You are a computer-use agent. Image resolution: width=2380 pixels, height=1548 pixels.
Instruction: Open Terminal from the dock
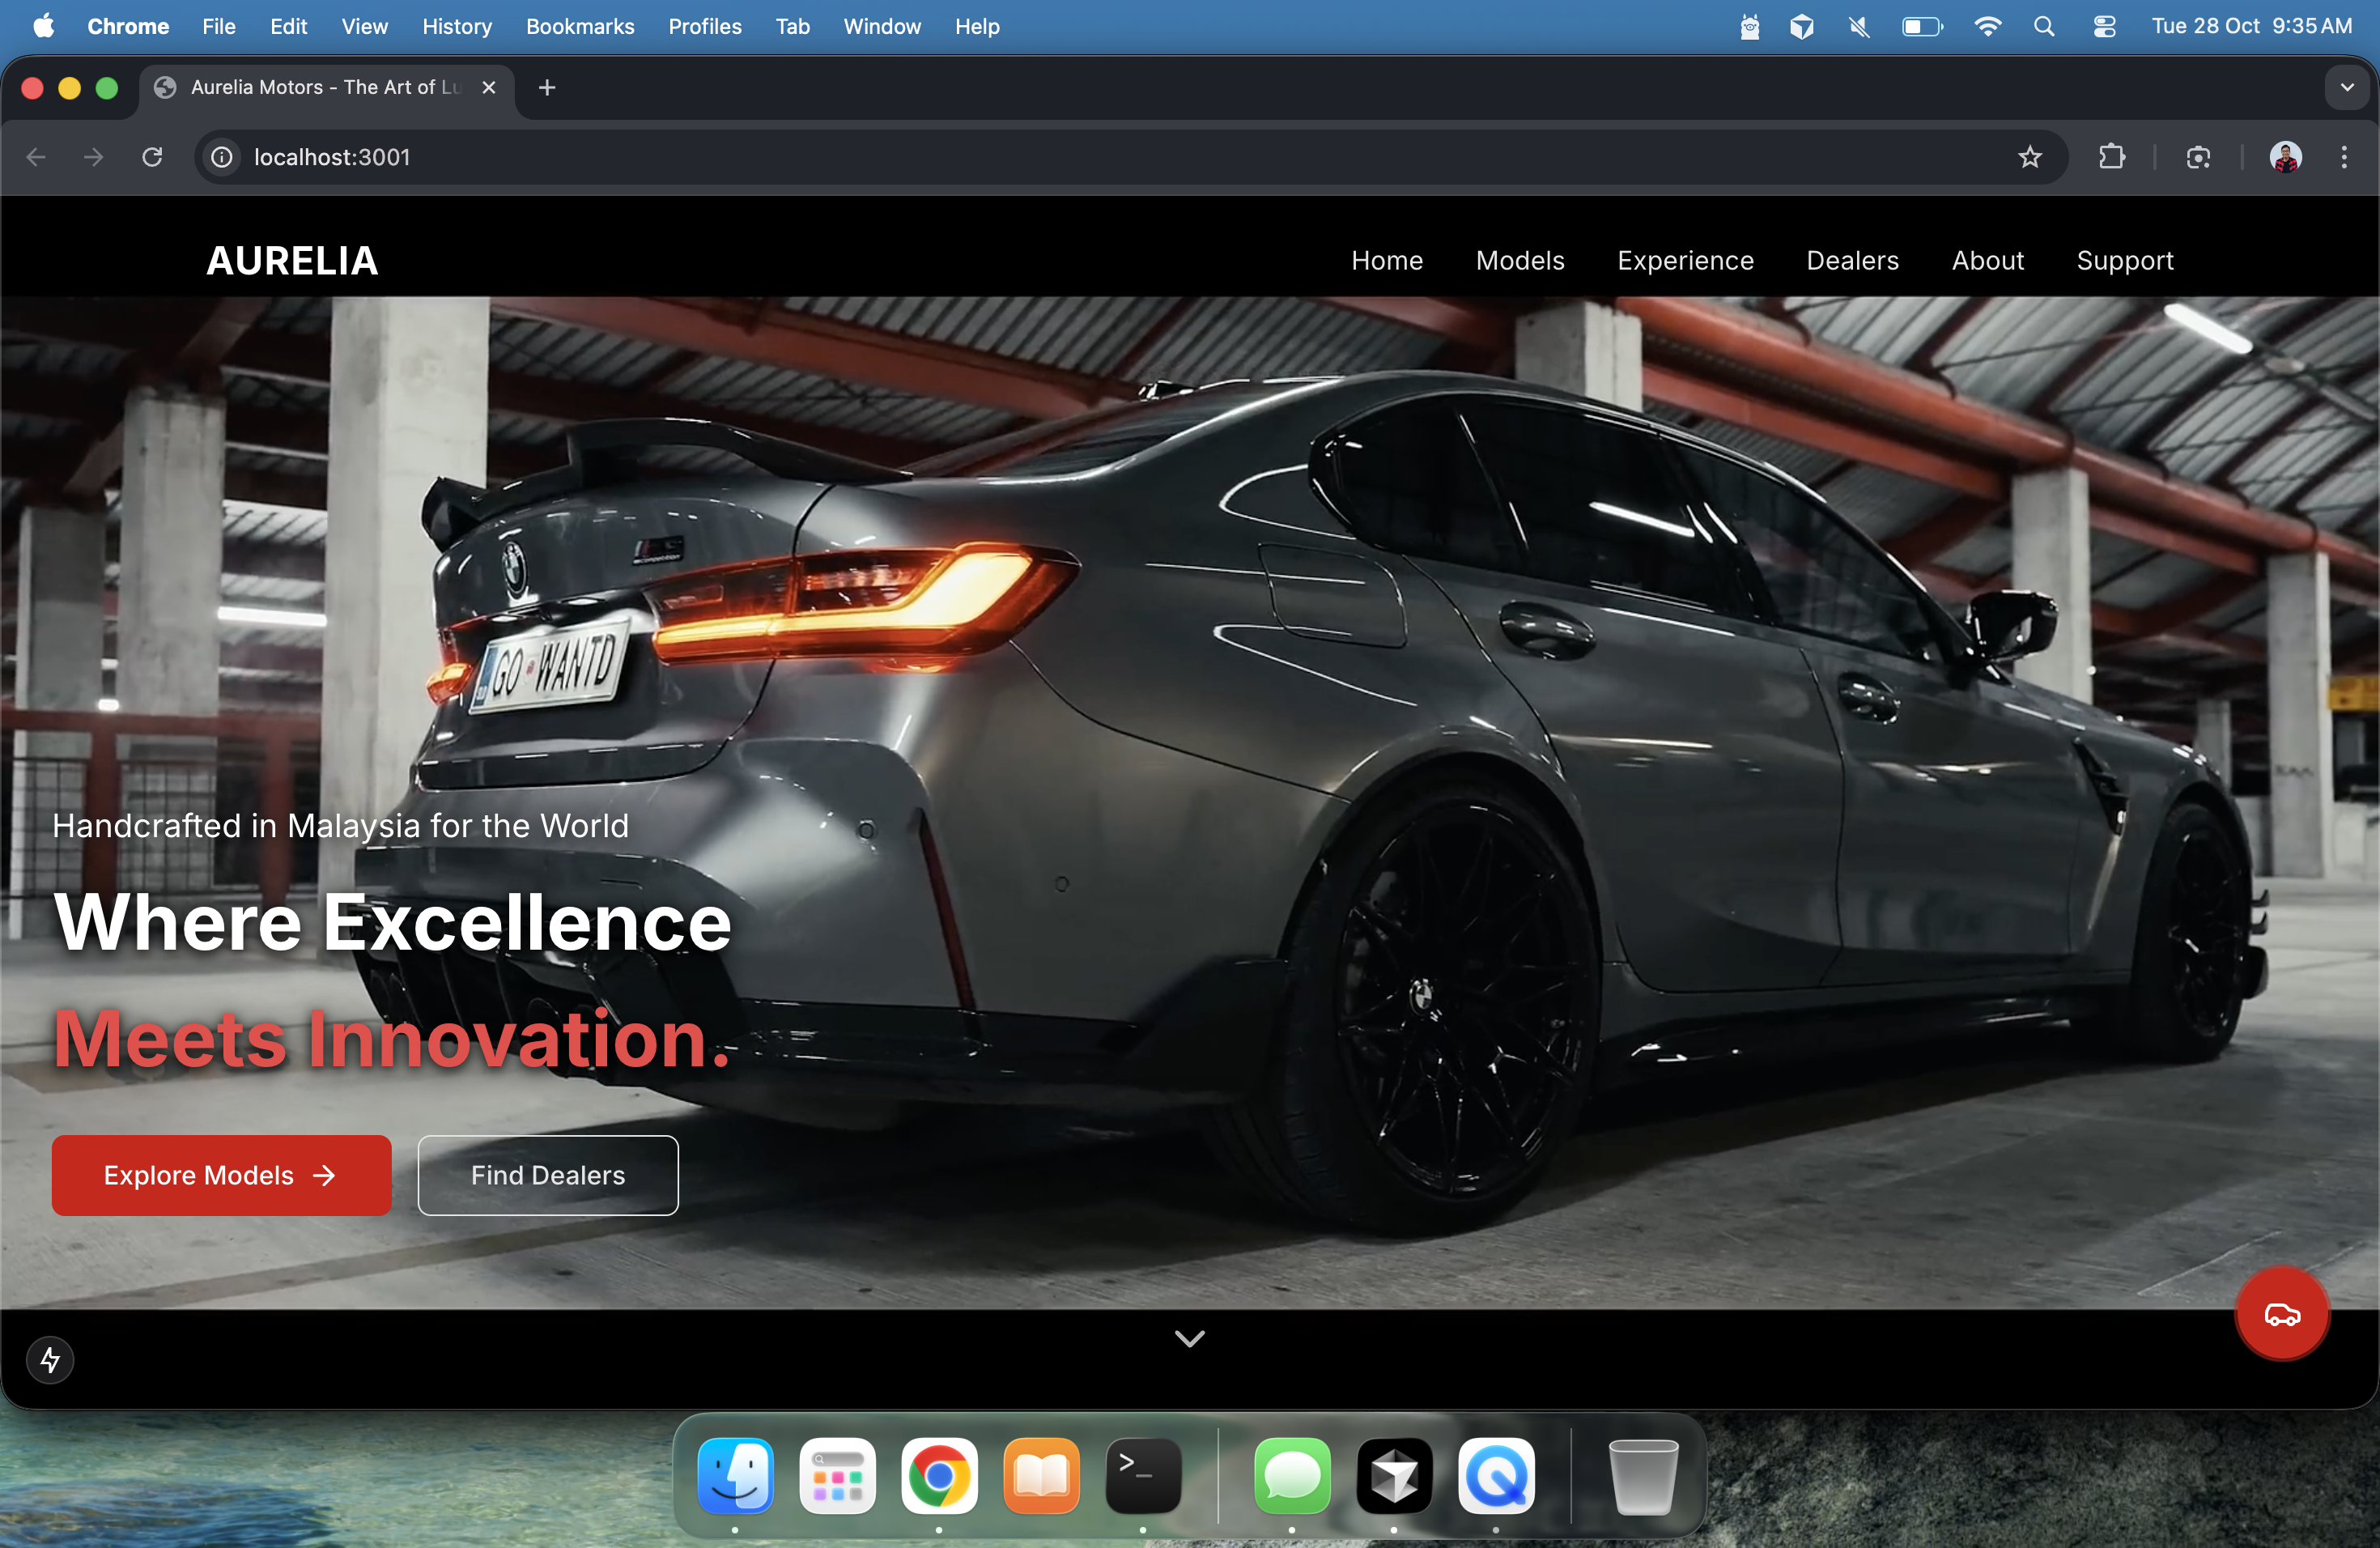[1142, 1475]
